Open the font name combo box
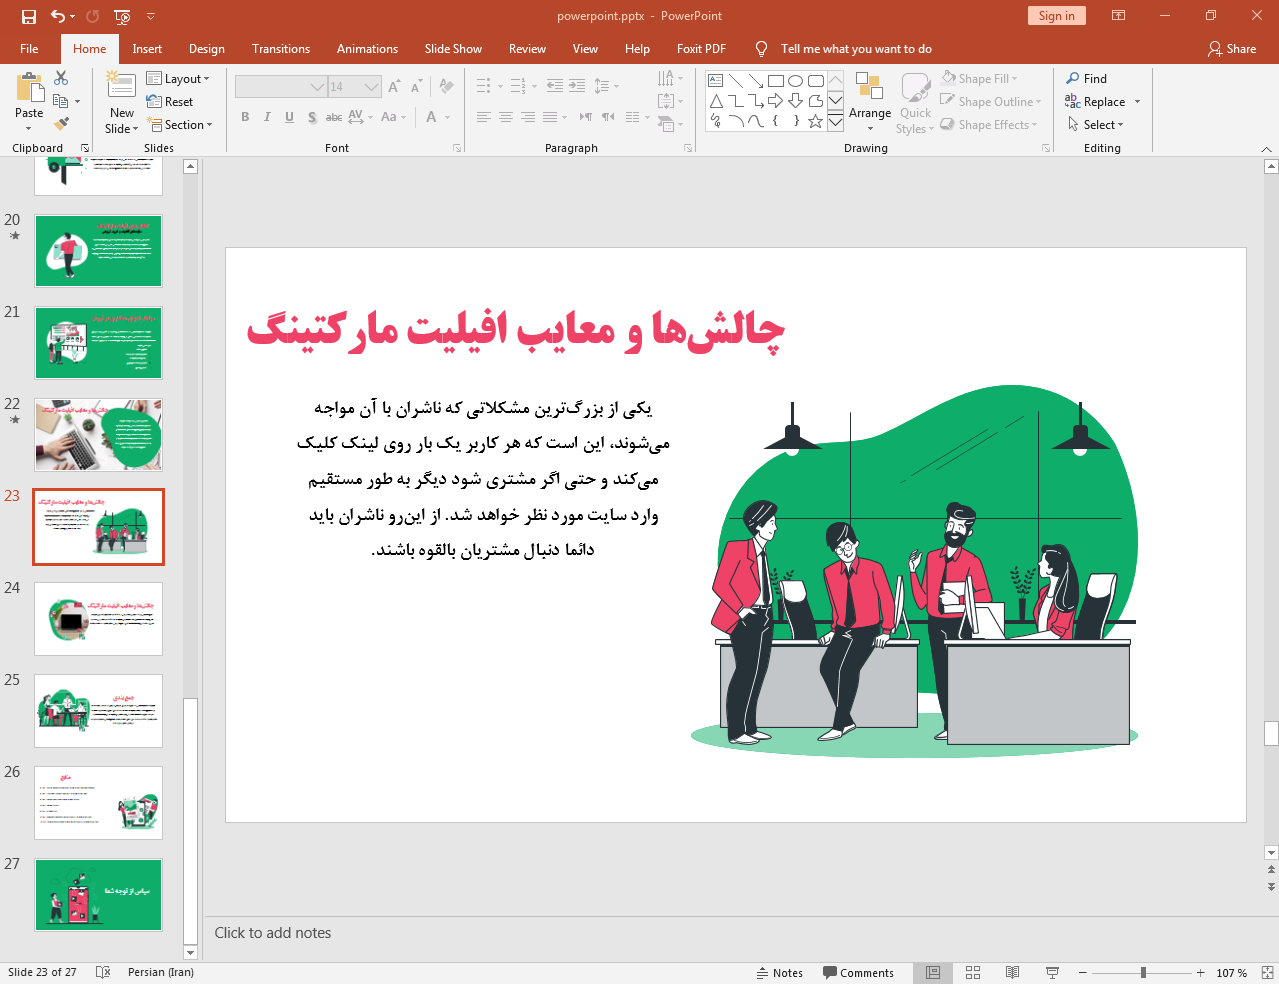 [x=281, y=87]
